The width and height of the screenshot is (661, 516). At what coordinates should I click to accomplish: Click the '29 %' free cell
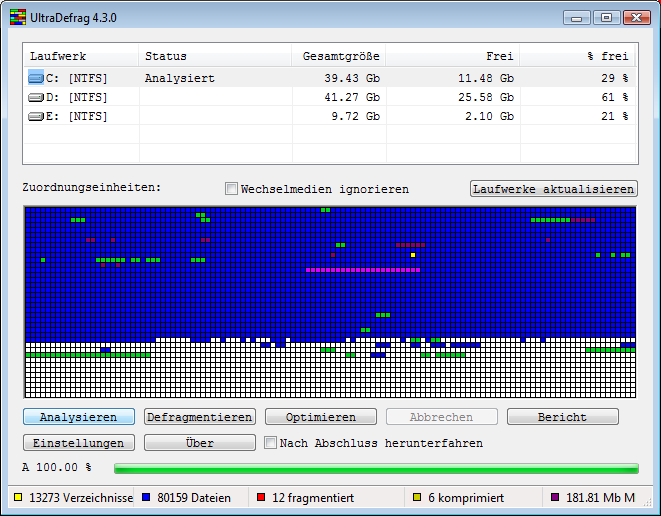(615, 78)
